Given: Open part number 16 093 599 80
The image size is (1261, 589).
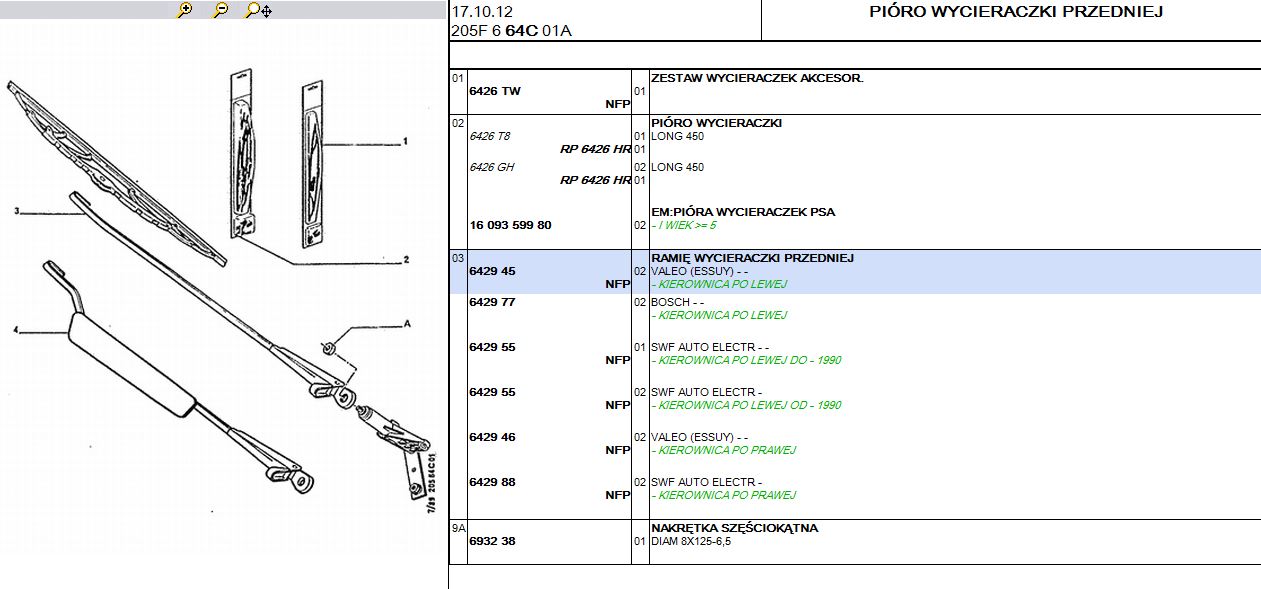Looking at the screenshot, I should click(x=510, y=225).
